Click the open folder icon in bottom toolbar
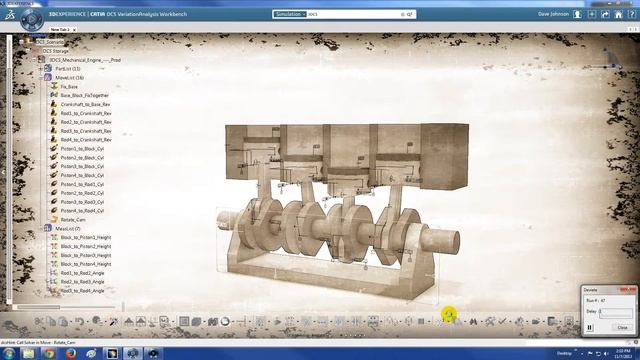640x360 pixels. pos(536,322)
